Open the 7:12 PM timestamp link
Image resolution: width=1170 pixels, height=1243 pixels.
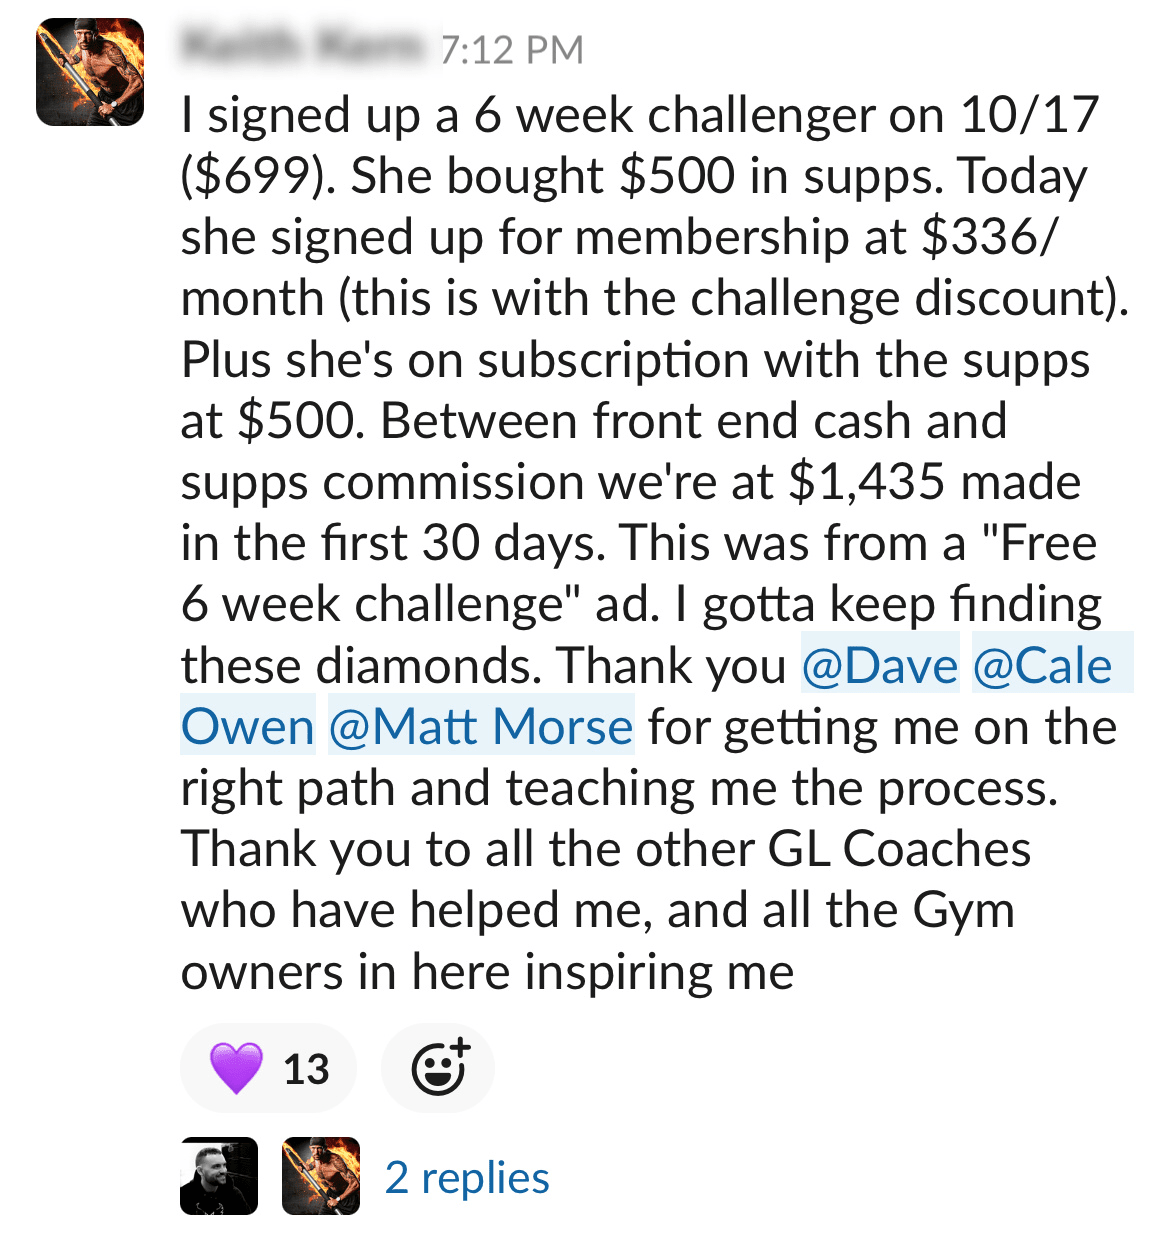512,50
